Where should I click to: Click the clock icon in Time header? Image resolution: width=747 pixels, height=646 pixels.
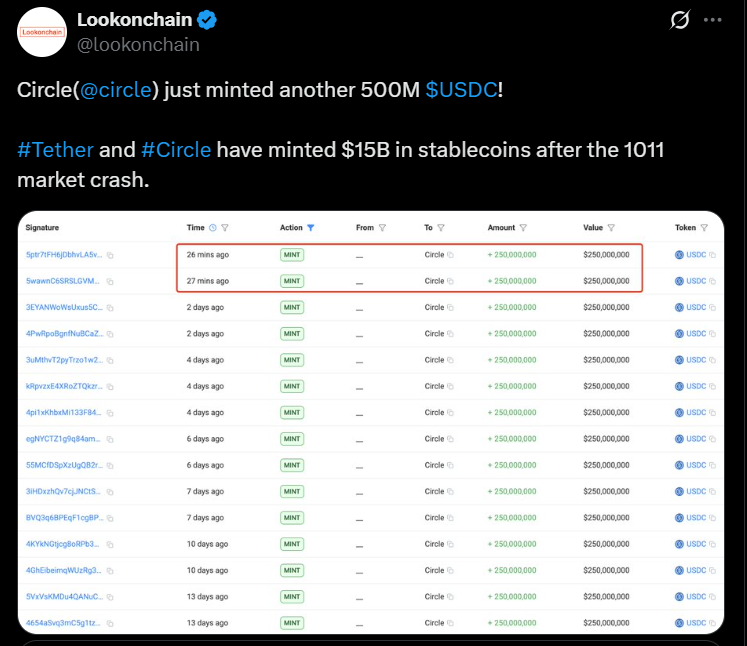coord(211,228)
